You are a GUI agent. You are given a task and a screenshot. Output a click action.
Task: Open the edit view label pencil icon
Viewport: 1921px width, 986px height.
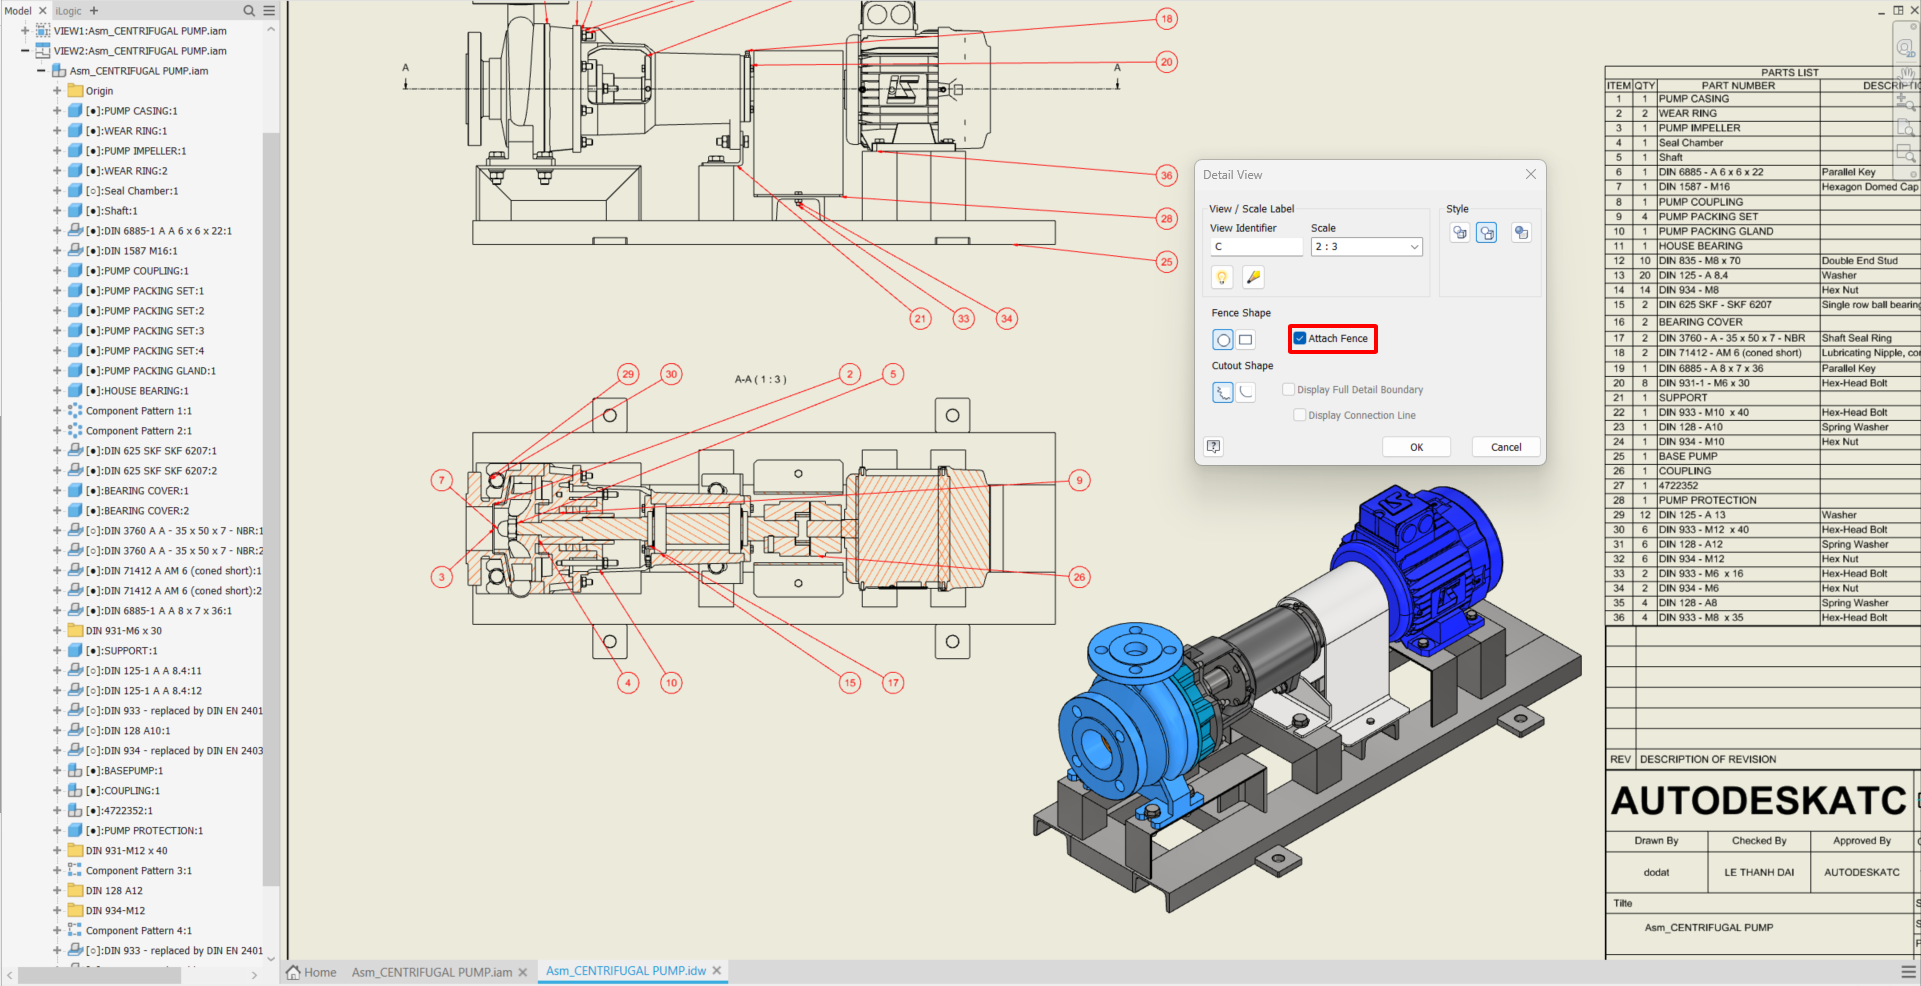click(1253, 277)
